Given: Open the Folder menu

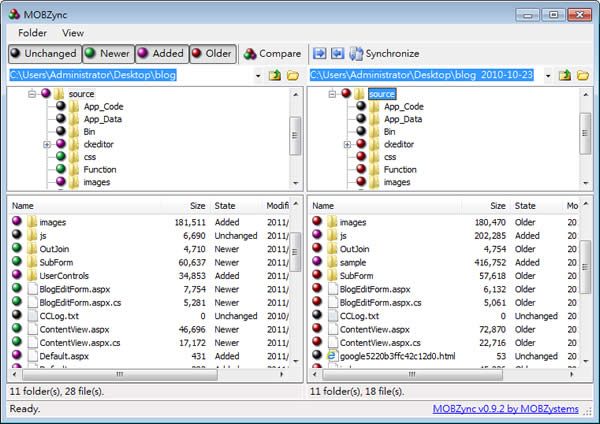Looking at the screenshot, I should coord(32,32).
